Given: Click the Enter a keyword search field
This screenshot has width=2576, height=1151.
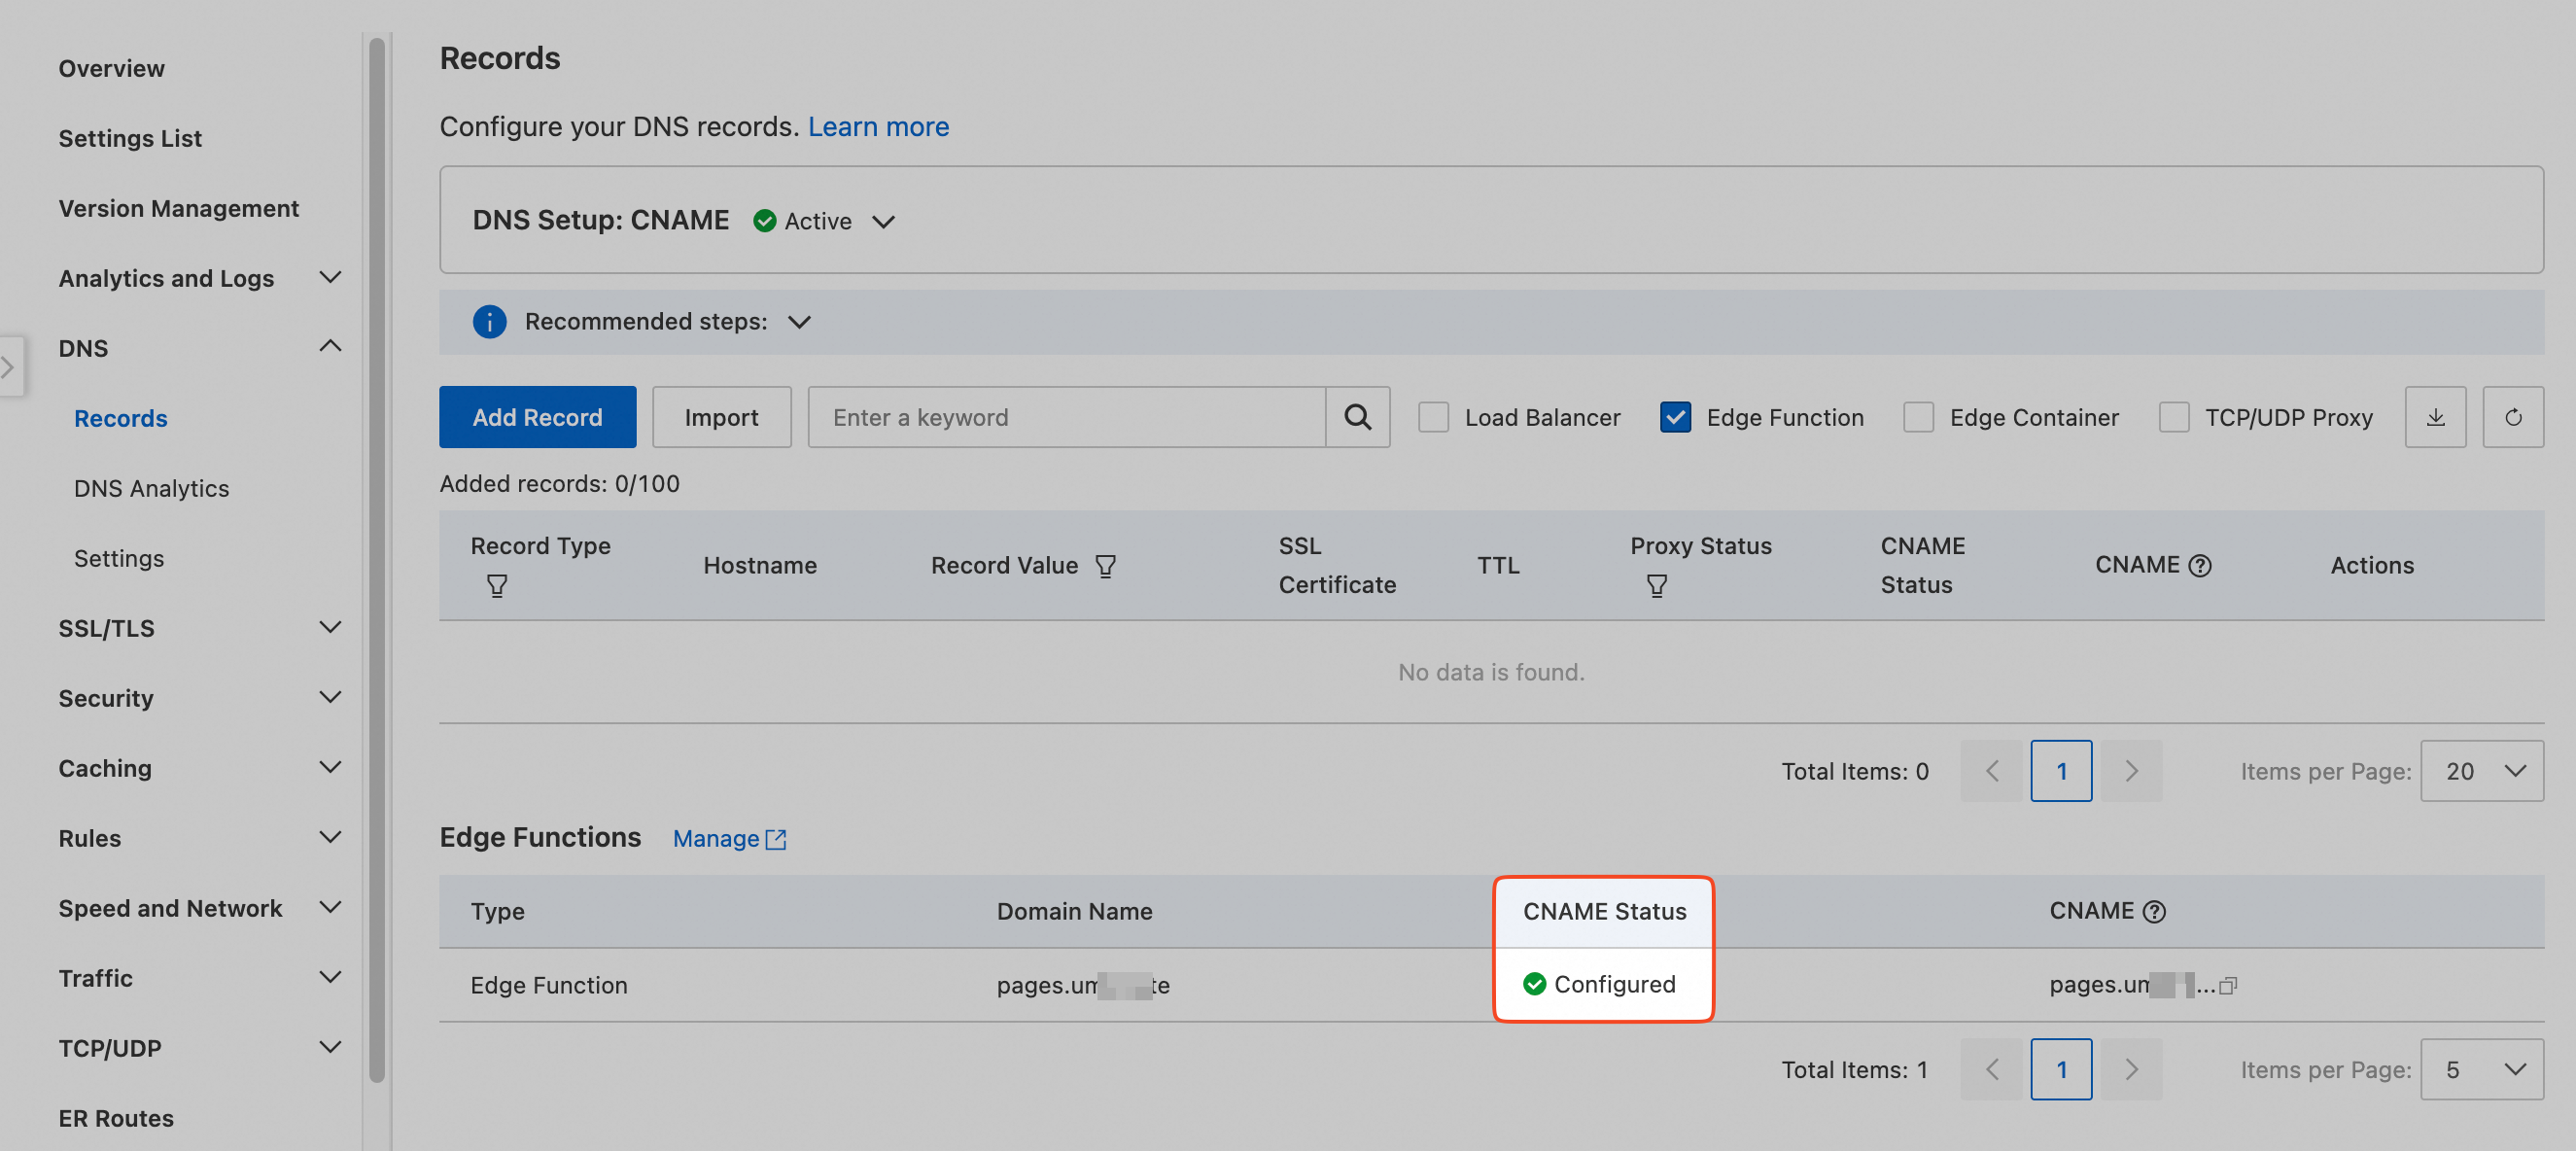Looking at the screenshot, I should click(x=1065, y=417).
